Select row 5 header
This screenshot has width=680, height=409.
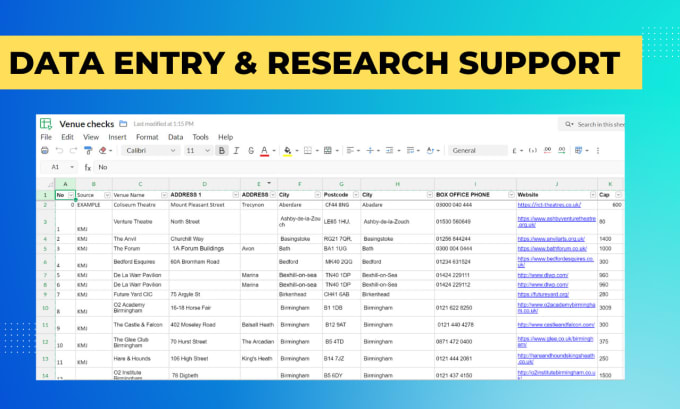(x=46, y=249)
